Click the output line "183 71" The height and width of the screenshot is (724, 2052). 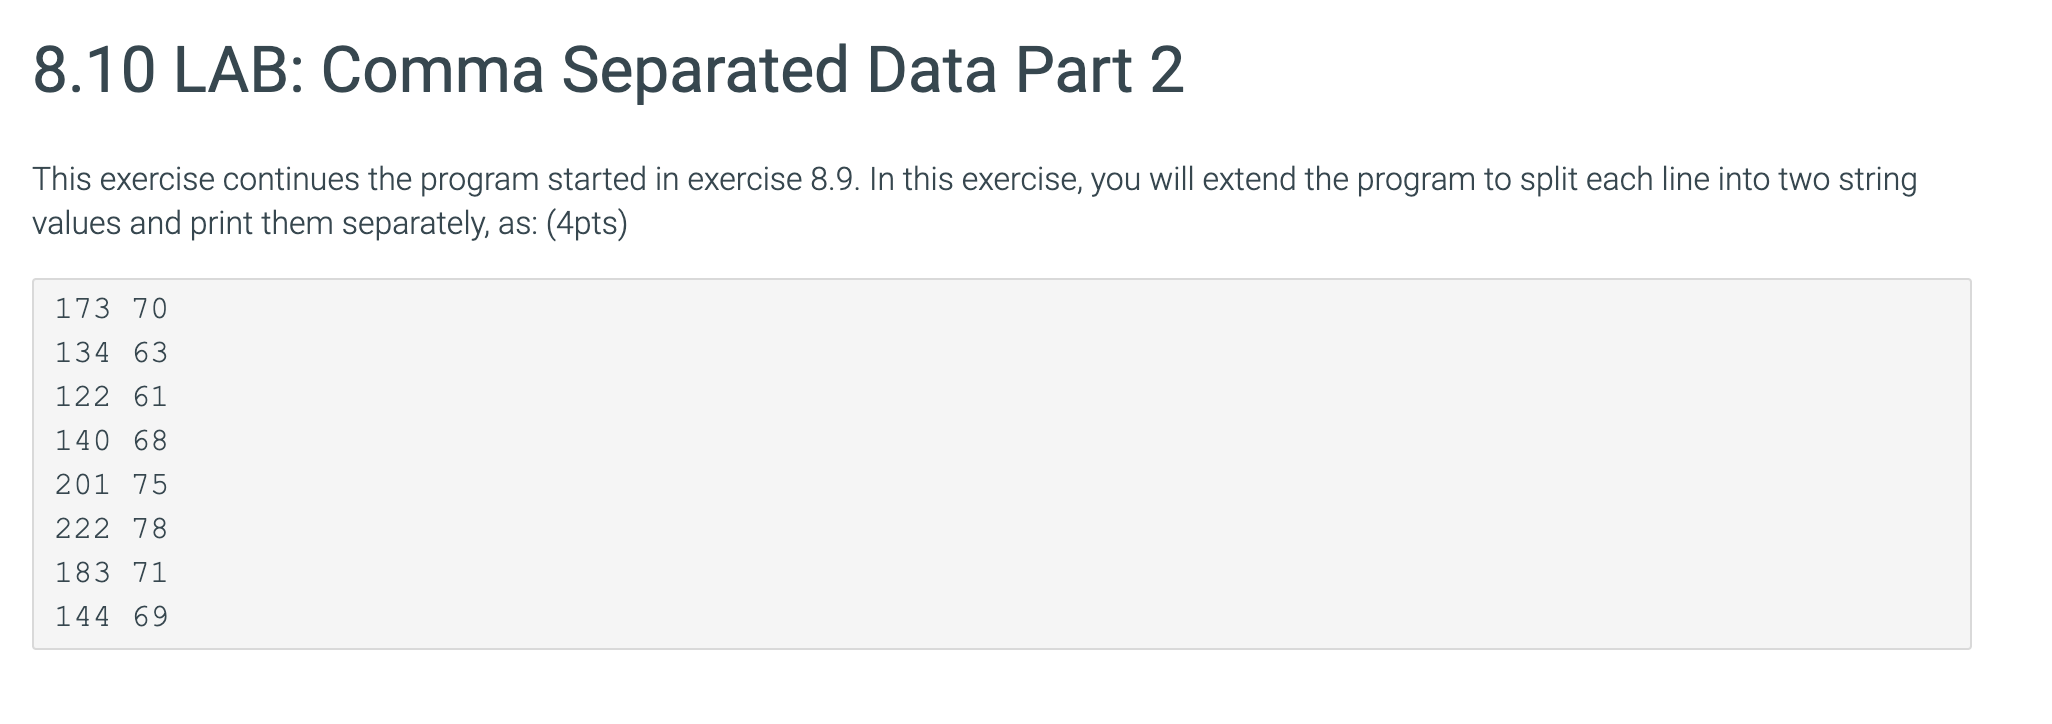point(112,573)
